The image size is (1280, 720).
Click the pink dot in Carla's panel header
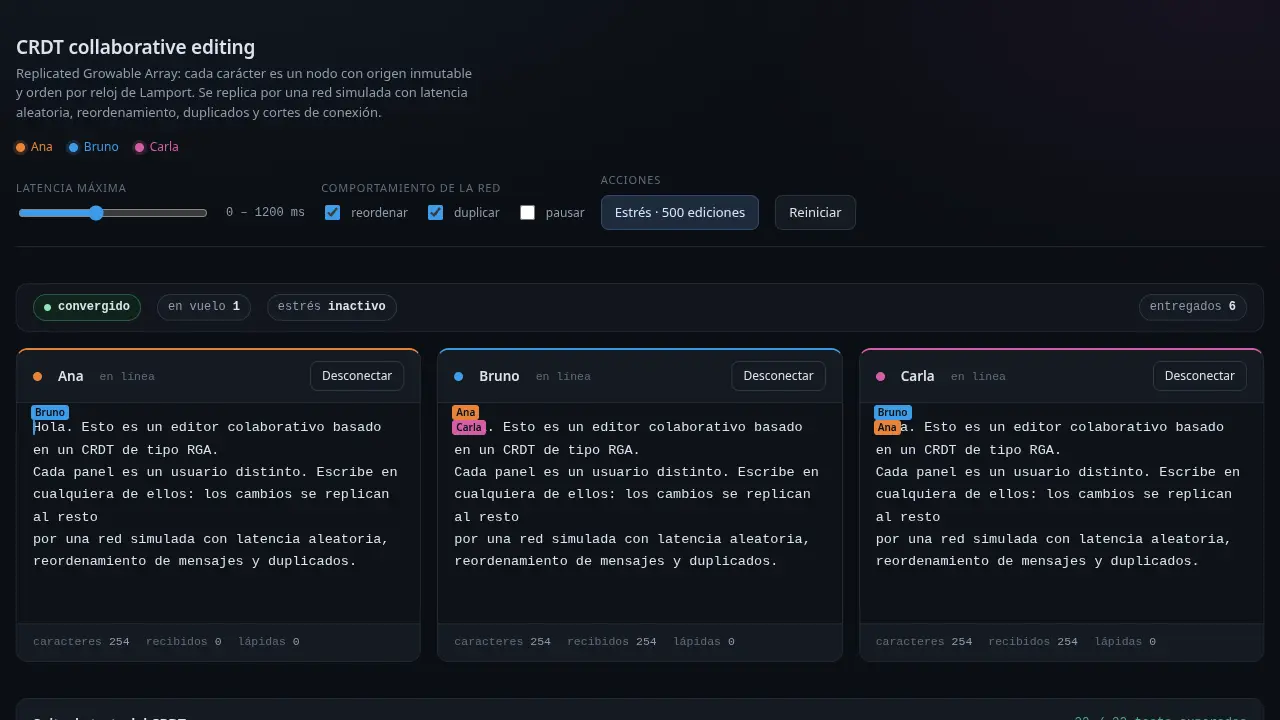click(x=881, y=377)
